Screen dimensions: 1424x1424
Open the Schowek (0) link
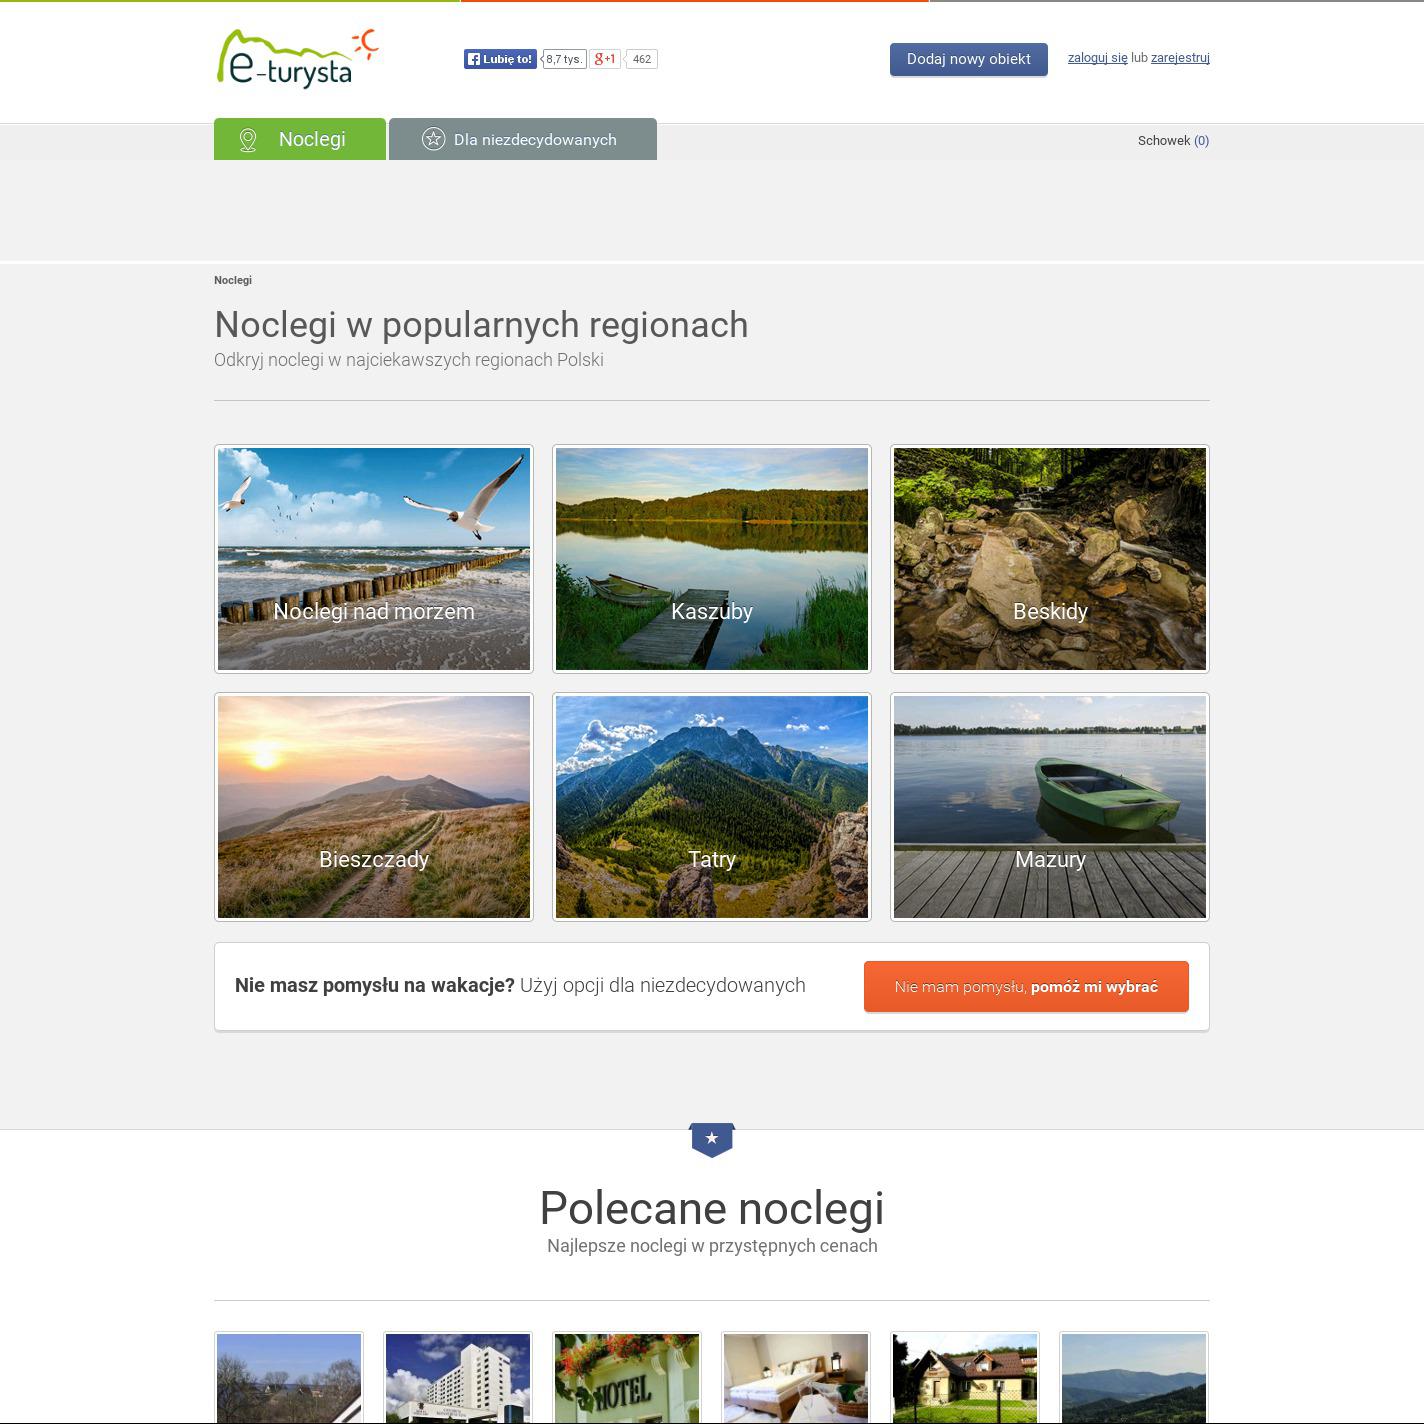[1173, 141]
